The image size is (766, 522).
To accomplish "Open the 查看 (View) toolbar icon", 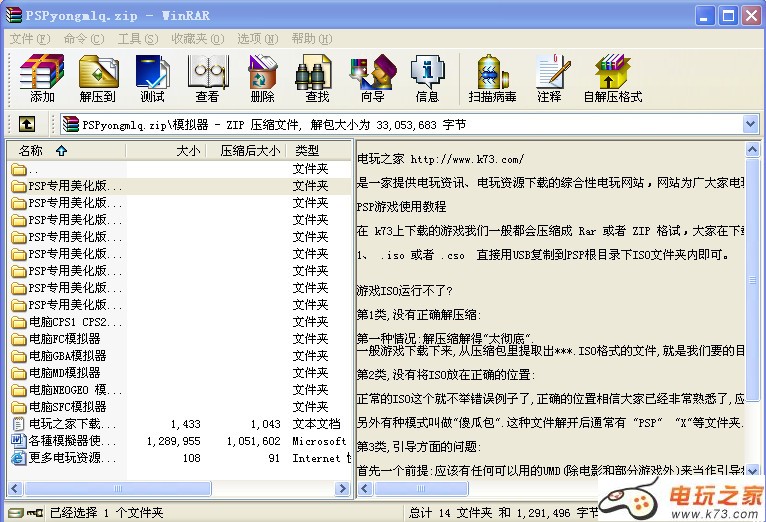I will point(207,74).
